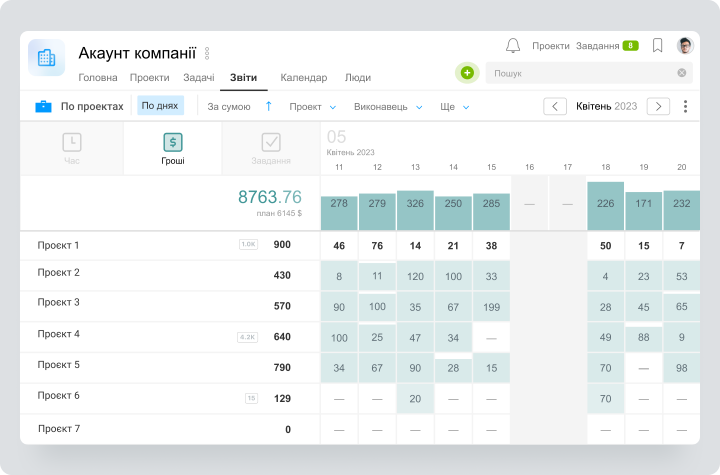Viewport: 720px width, 475px height.
Task: Switch to the Календар tab
Action: tap(304, 78)
